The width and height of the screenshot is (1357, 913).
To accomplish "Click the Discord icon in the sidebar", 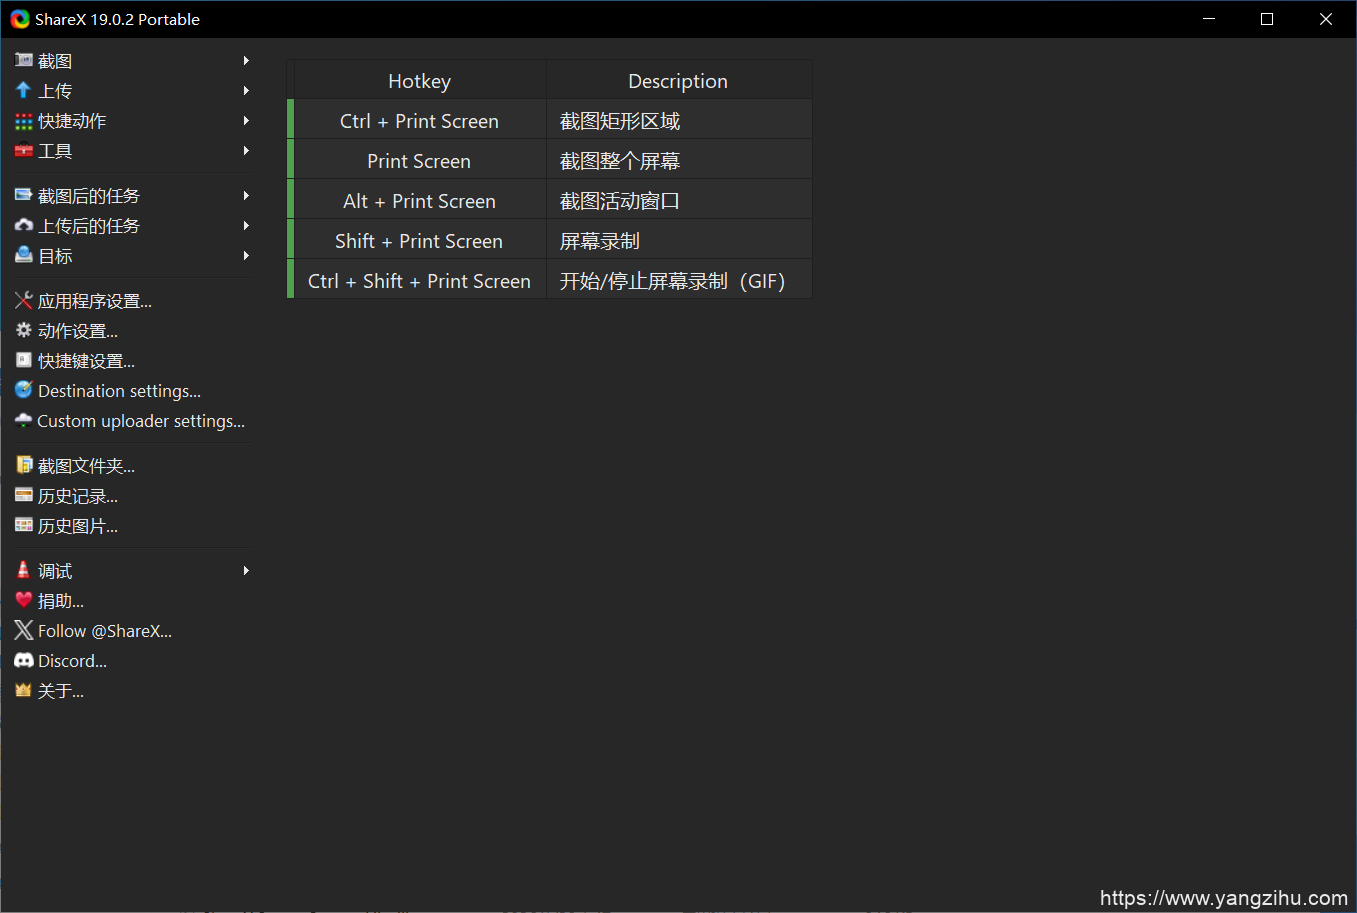I will [x=22, y=660].
